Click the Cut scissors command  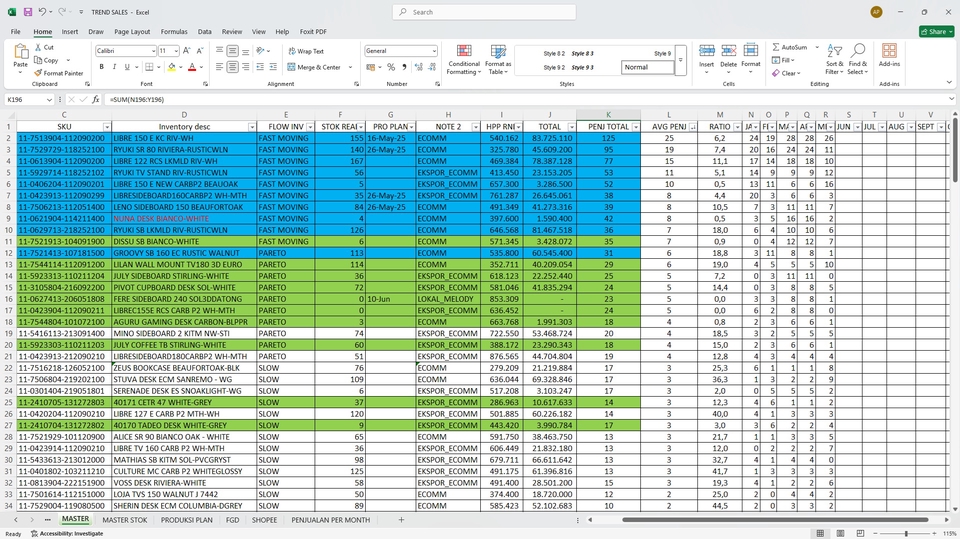pyautogui.click(x=44, y=47)
